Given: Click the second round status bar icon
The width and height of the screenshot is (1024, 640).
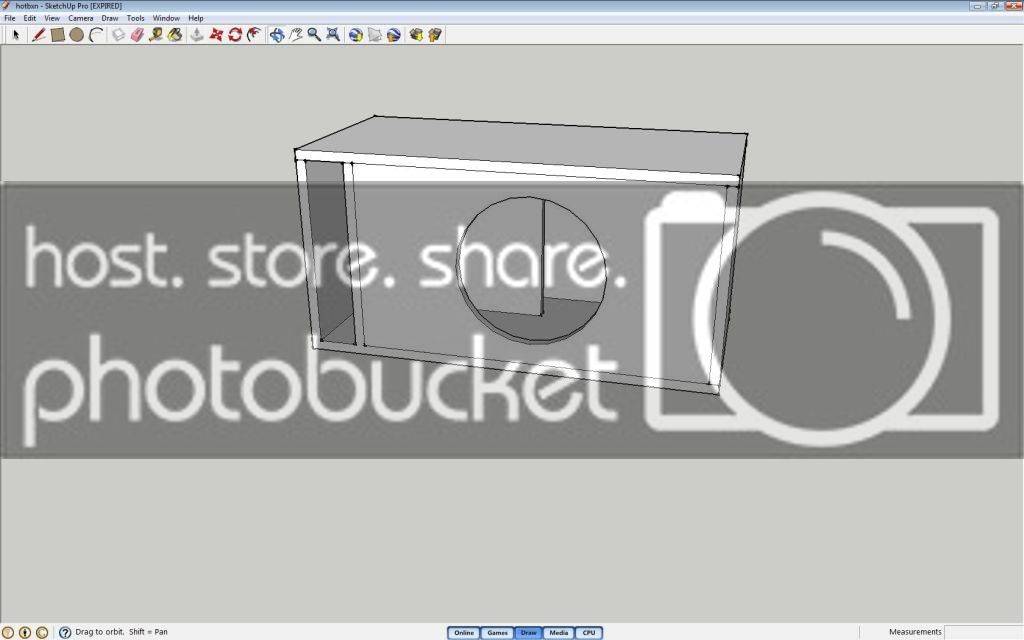Looking at the screenshot, I should click(25, 632).
